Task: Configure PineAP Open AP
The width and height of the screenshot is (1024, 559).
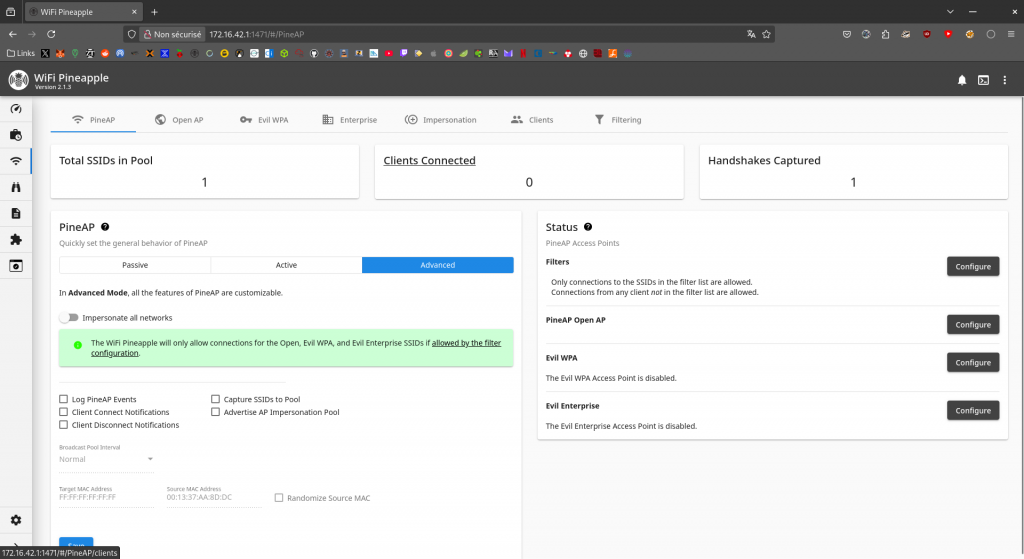Action: [x=973, y=325]
